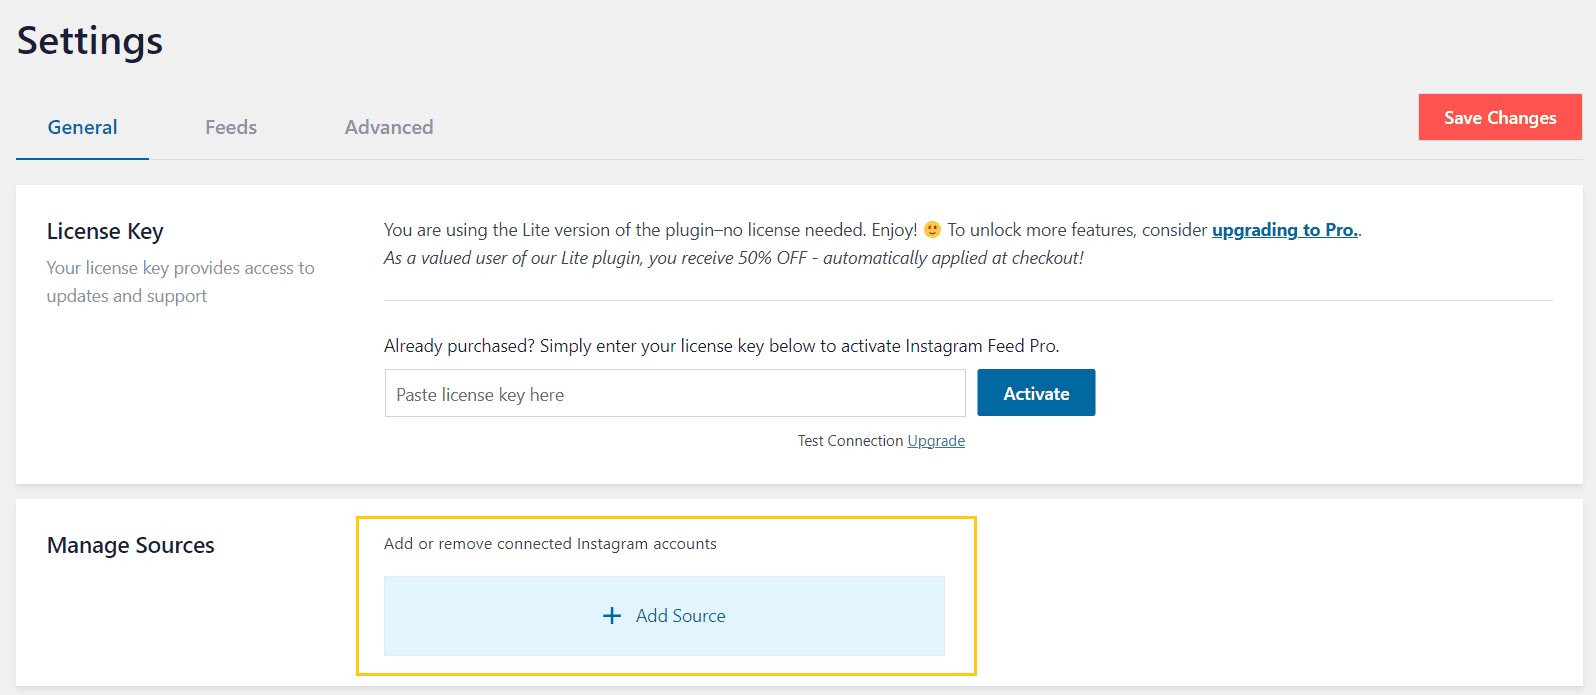Click the smiley emoji after Enjoy!
This screenshot has width=1596, height=695.
932,230
